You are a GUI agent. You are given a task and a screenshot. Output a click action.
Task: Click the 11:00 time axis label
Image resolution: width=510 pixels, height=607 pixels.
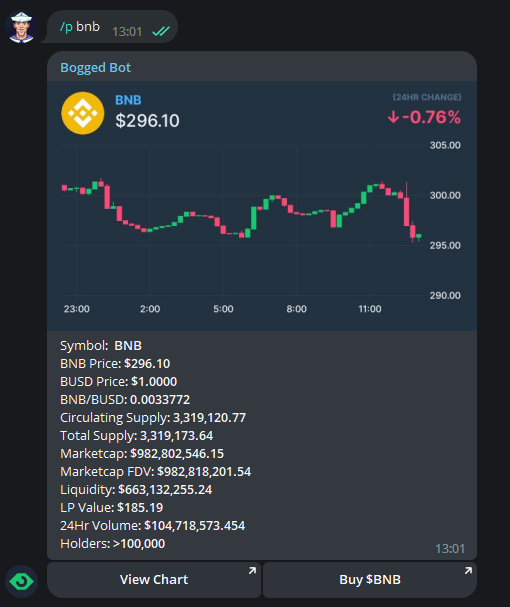(x=370, y=309)
